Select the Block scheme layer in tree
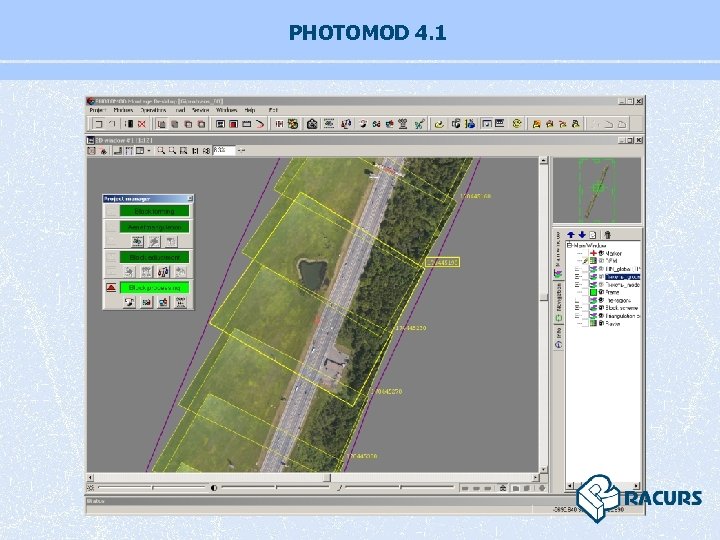This screenshot has height=540, width=720. point(622,308)
